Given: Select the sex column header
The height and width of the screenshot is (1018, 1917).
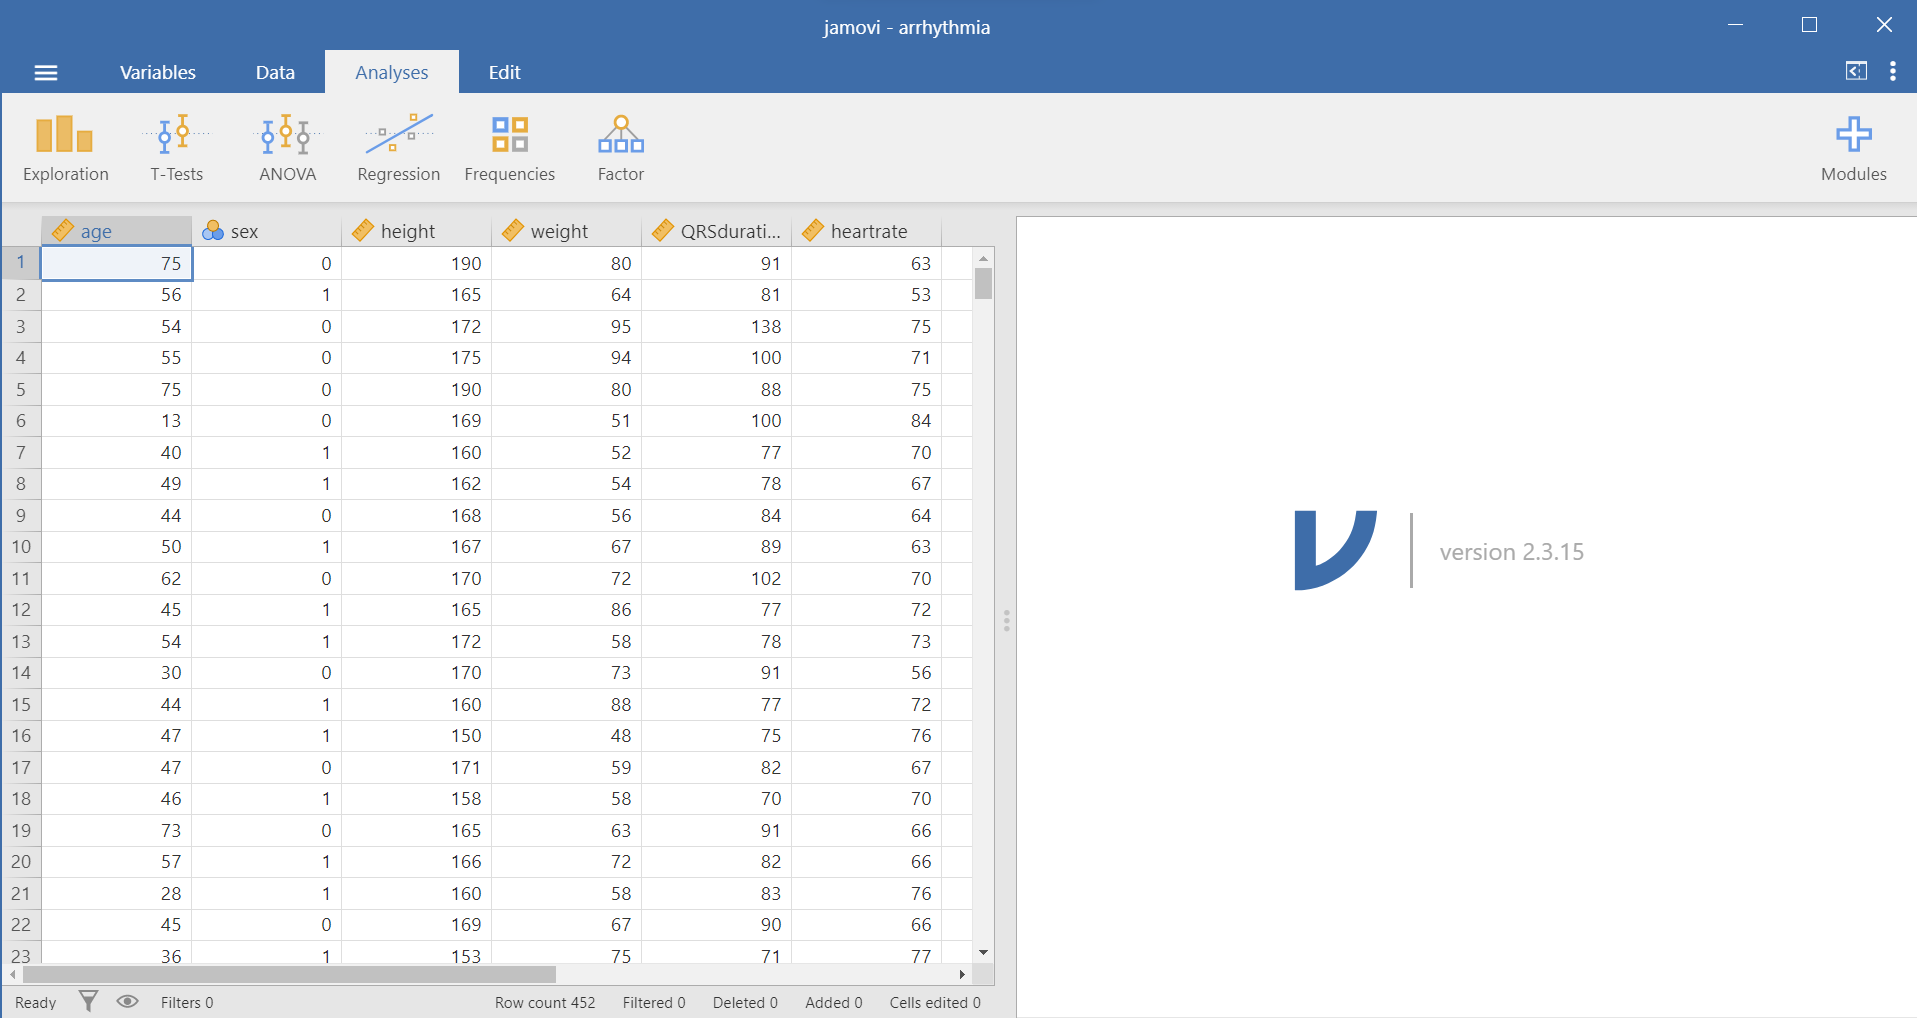Looking at the screenshot, I should (x=266, y=231).
